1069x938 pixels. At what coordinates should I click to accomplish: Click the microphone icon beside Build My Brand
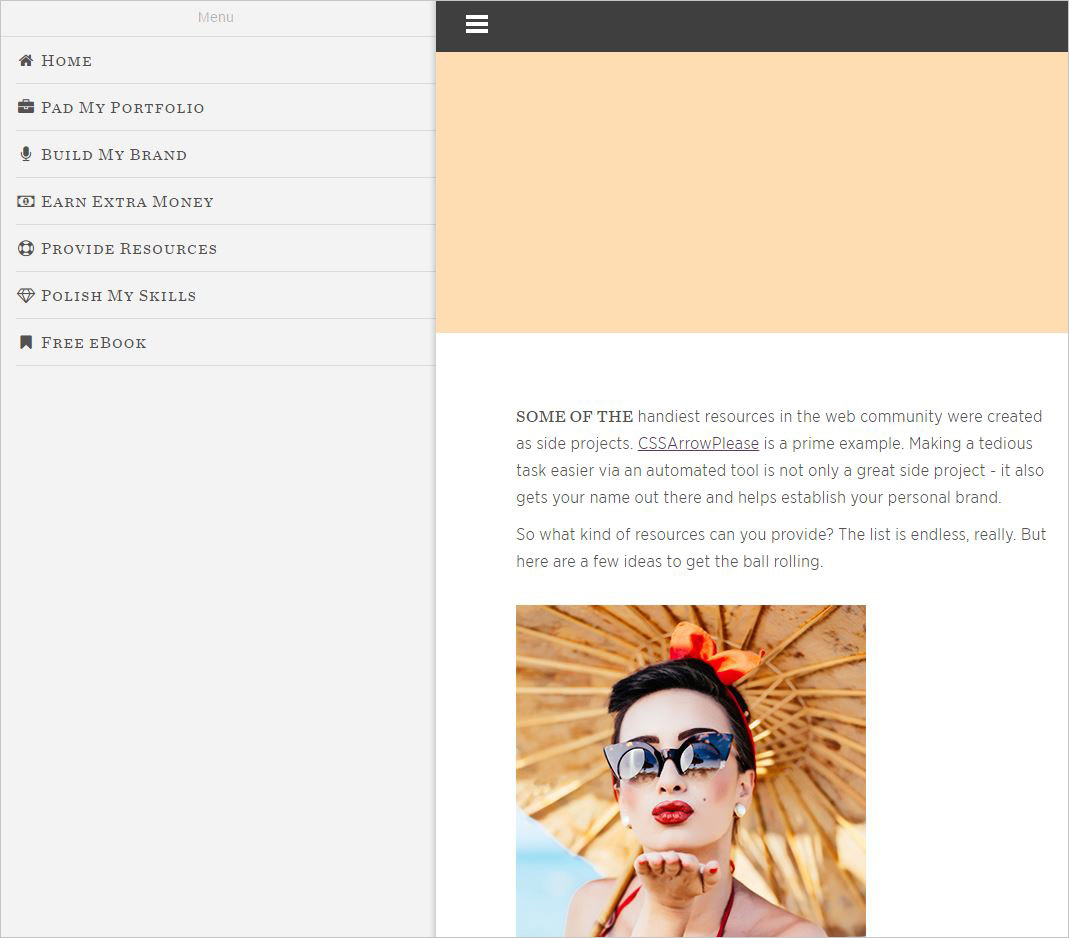pos(26,153)
